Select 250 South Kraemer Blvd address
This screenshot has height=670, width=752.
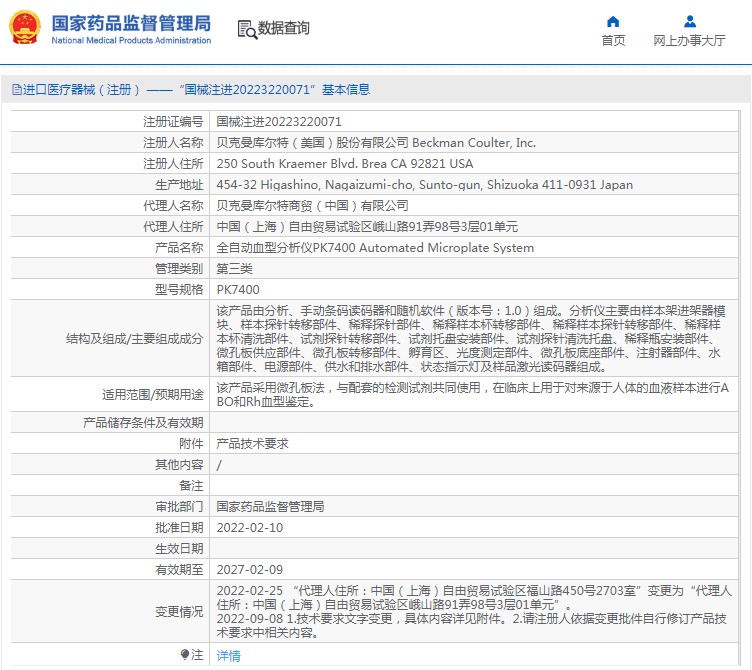(x=344, y=164)
